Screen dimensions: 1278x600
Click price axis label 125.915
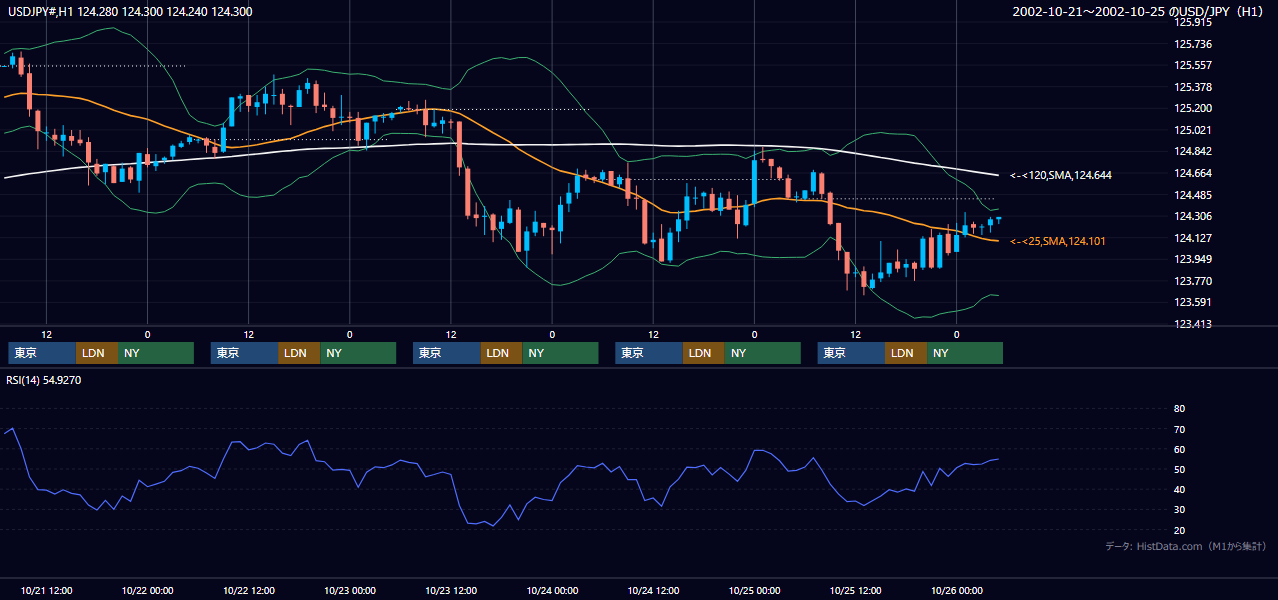click(1193, 22)
